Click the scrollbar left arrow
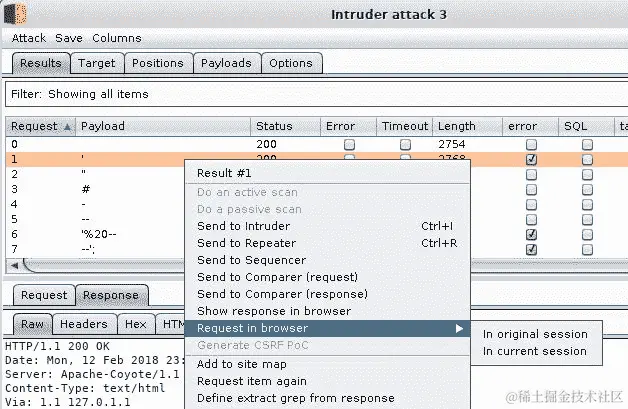 point(14,265)
